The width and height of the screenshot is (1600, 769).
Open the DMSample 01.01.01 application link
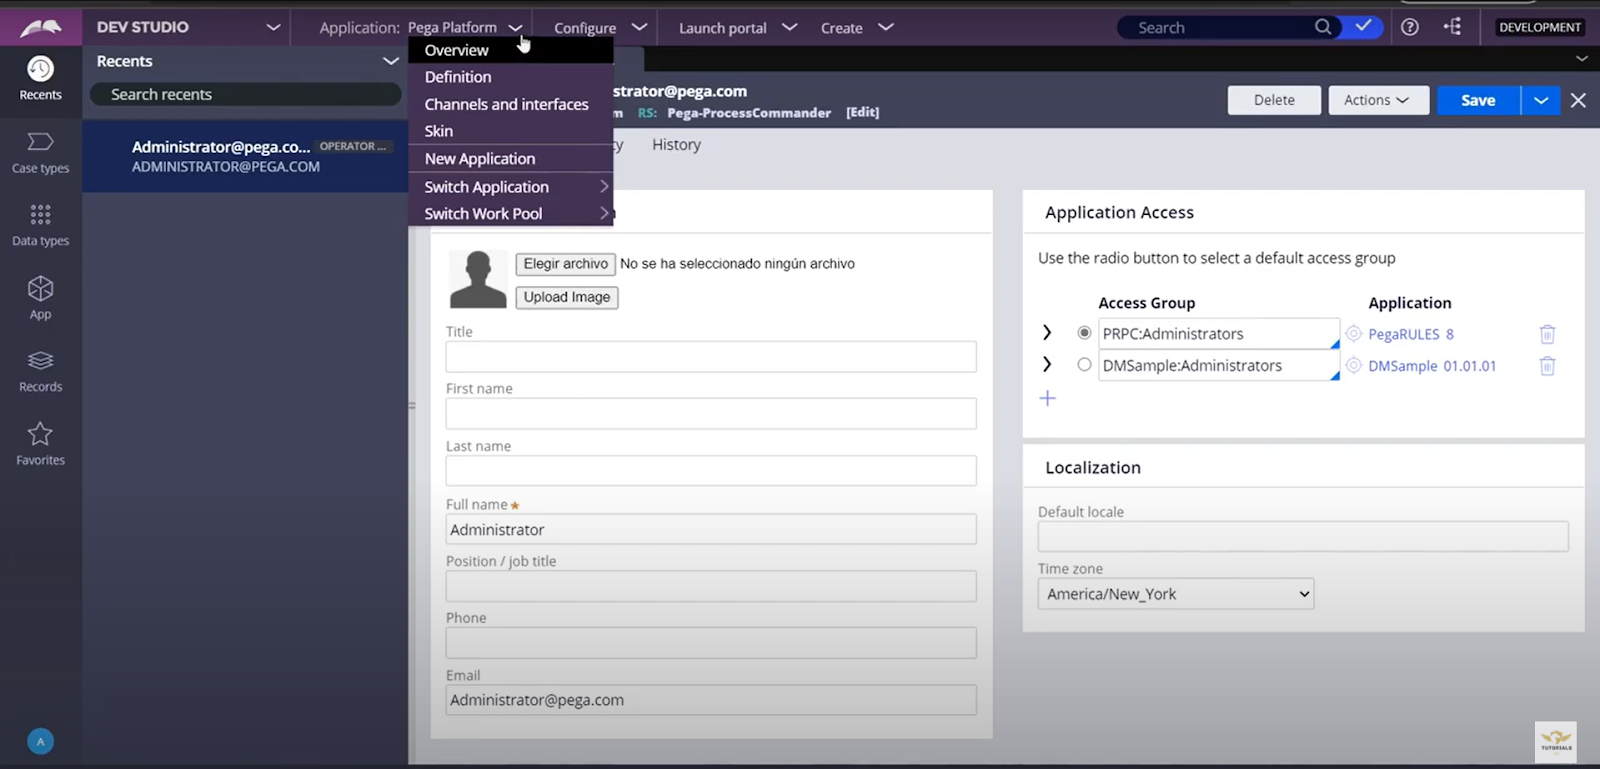pyautogui.click(x=1432, y=366)
